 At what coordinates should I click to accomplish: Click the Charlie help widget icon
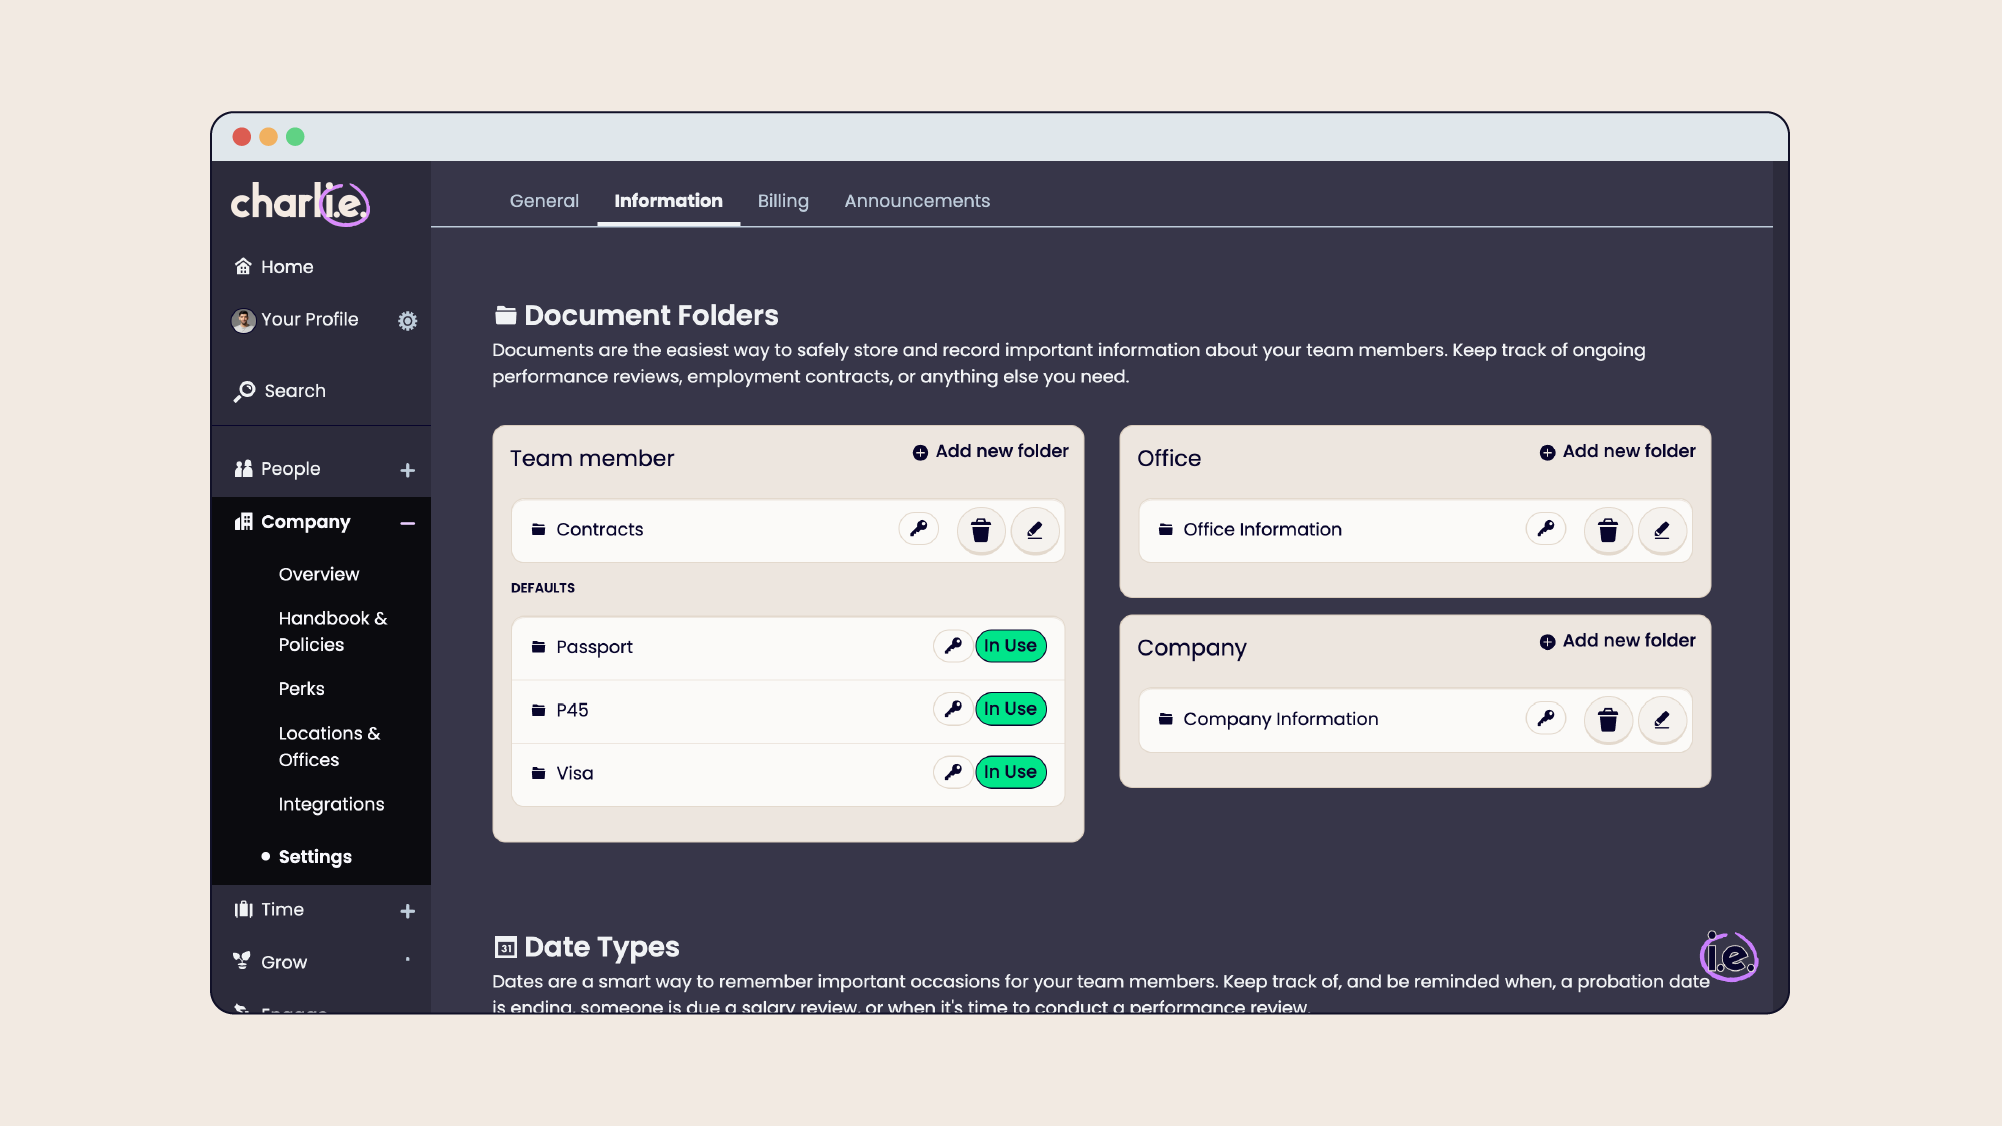click(1728, 956)
